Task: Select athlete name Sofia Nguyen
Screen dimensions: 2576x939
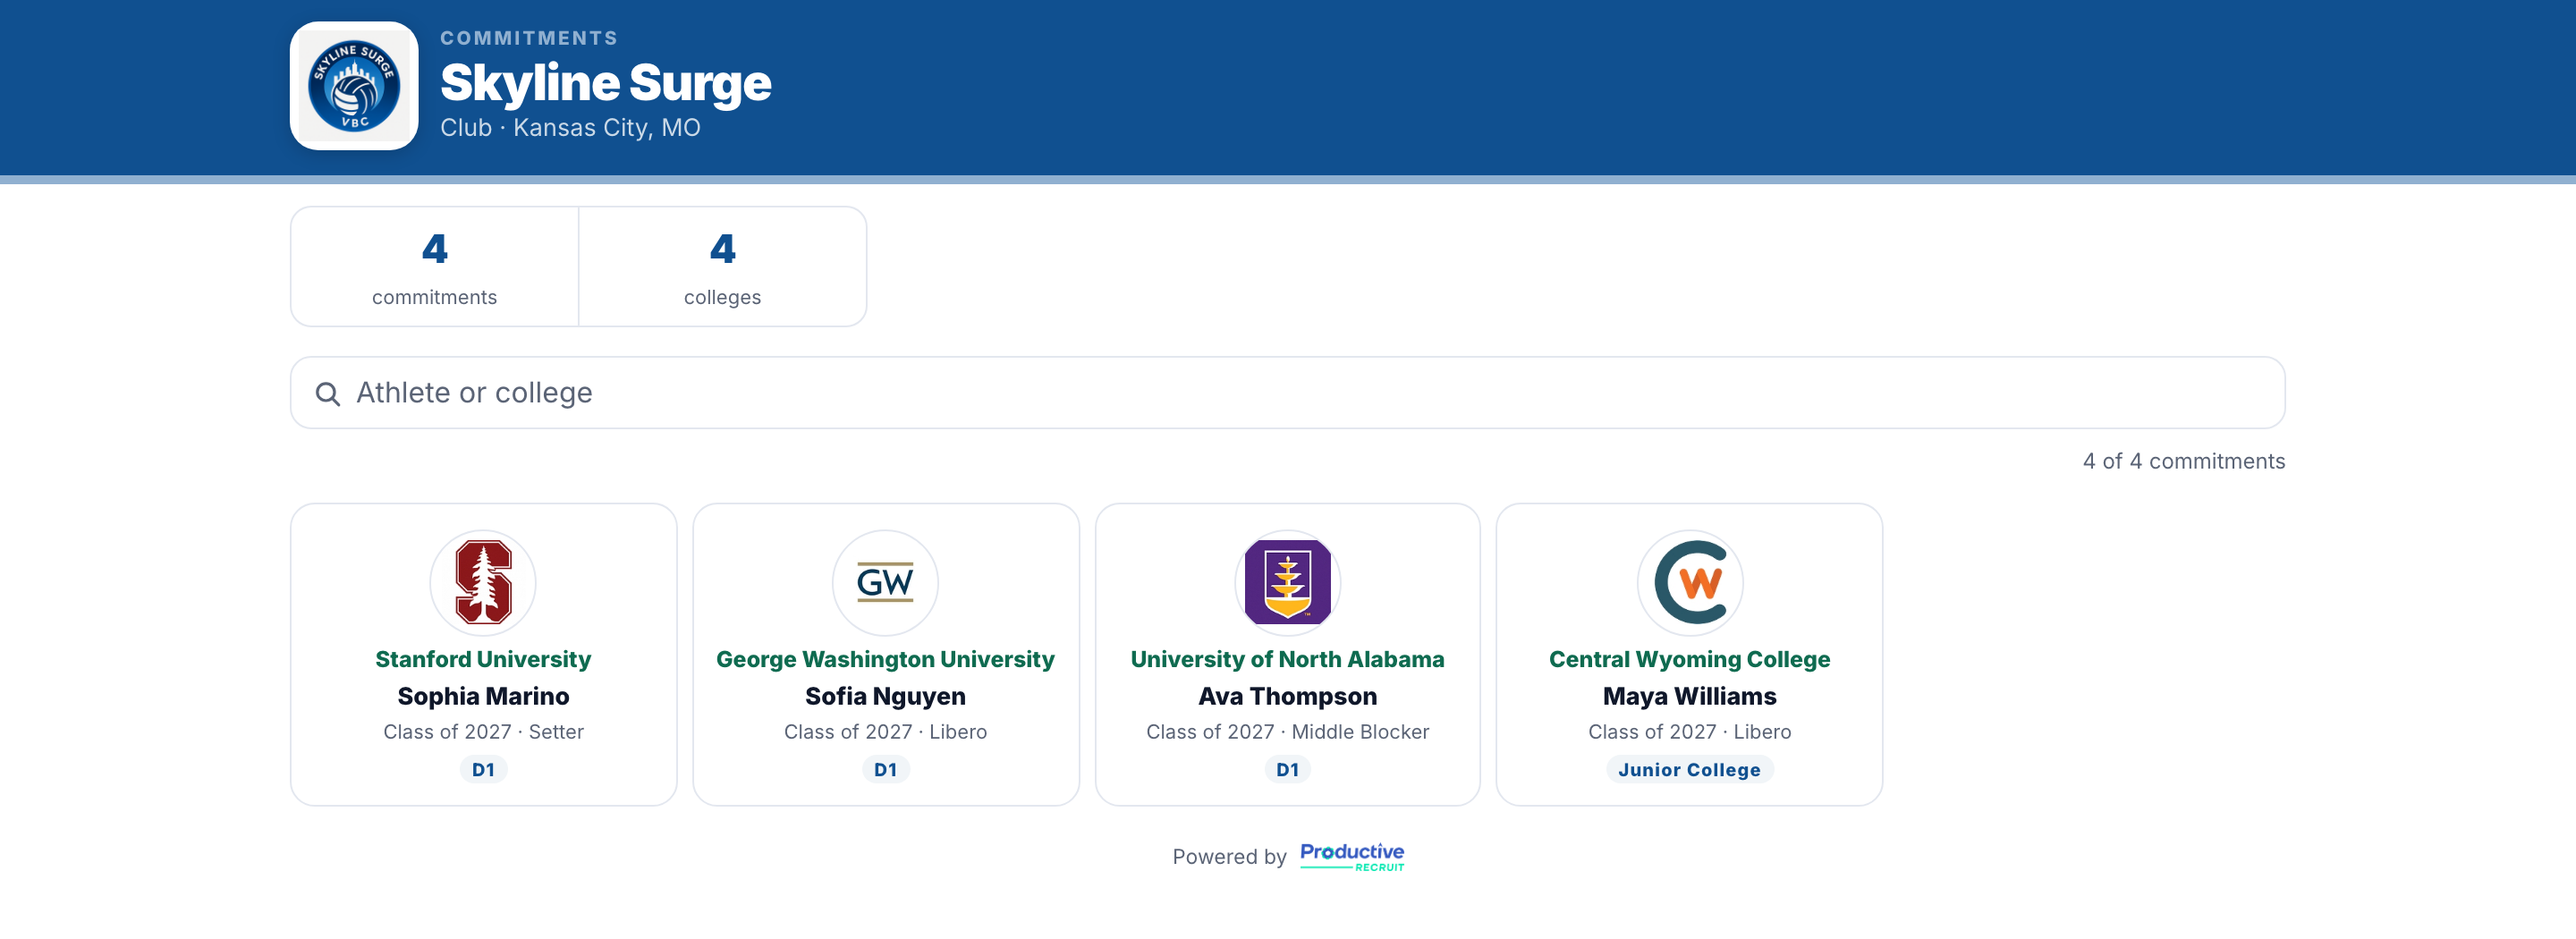Action: click(885, 696)
